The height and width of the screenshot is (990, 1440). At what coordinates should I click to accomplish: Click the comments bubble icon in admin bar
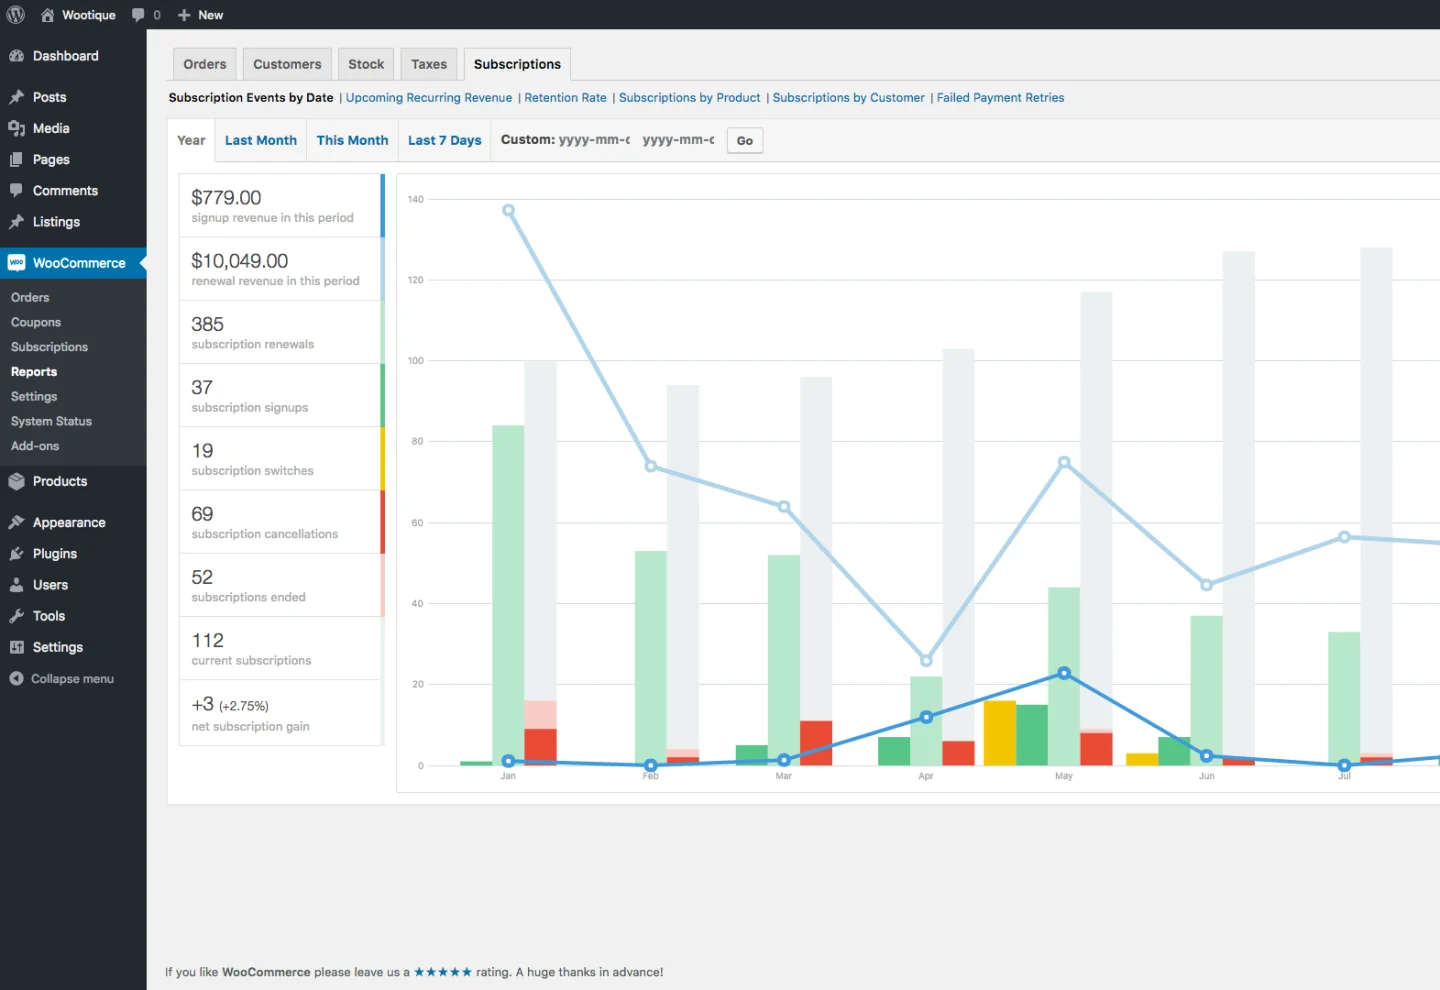click(138, 15)
